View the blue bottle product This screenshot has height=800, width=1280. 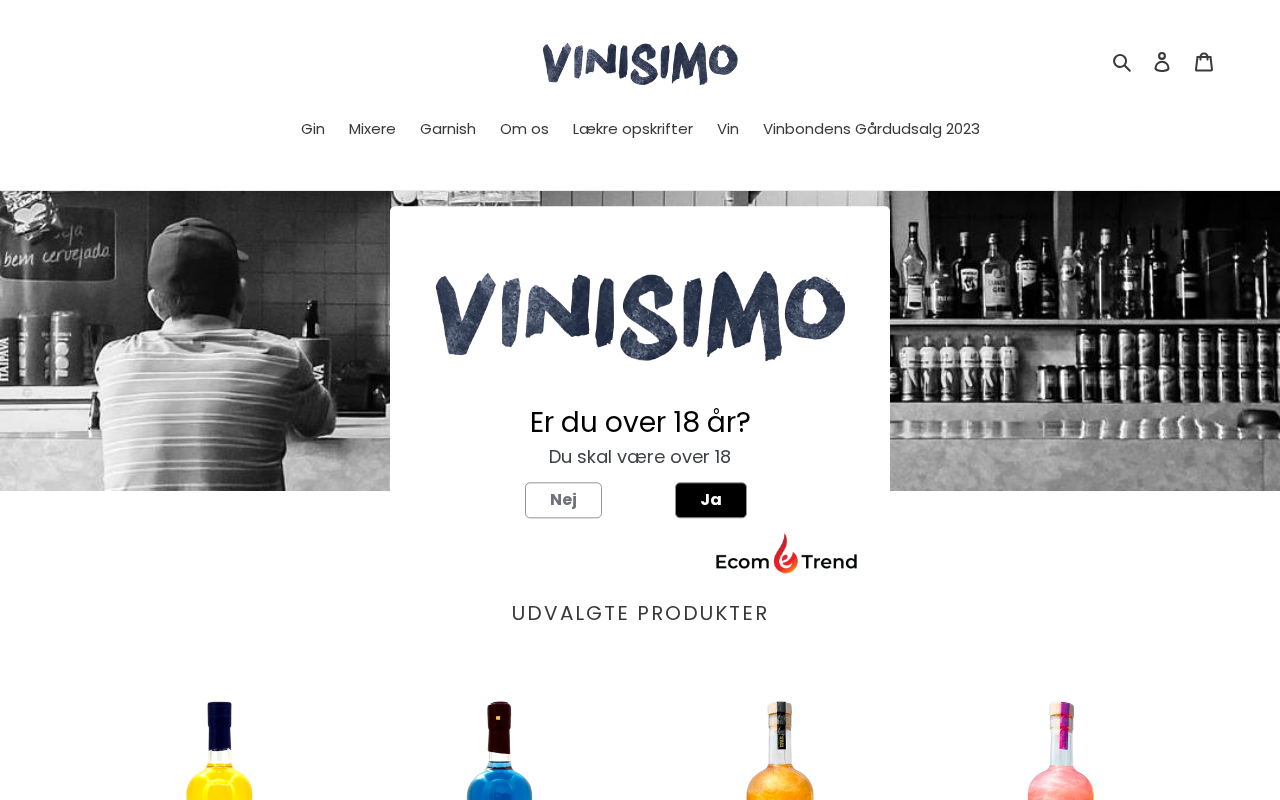coord(500,750)
